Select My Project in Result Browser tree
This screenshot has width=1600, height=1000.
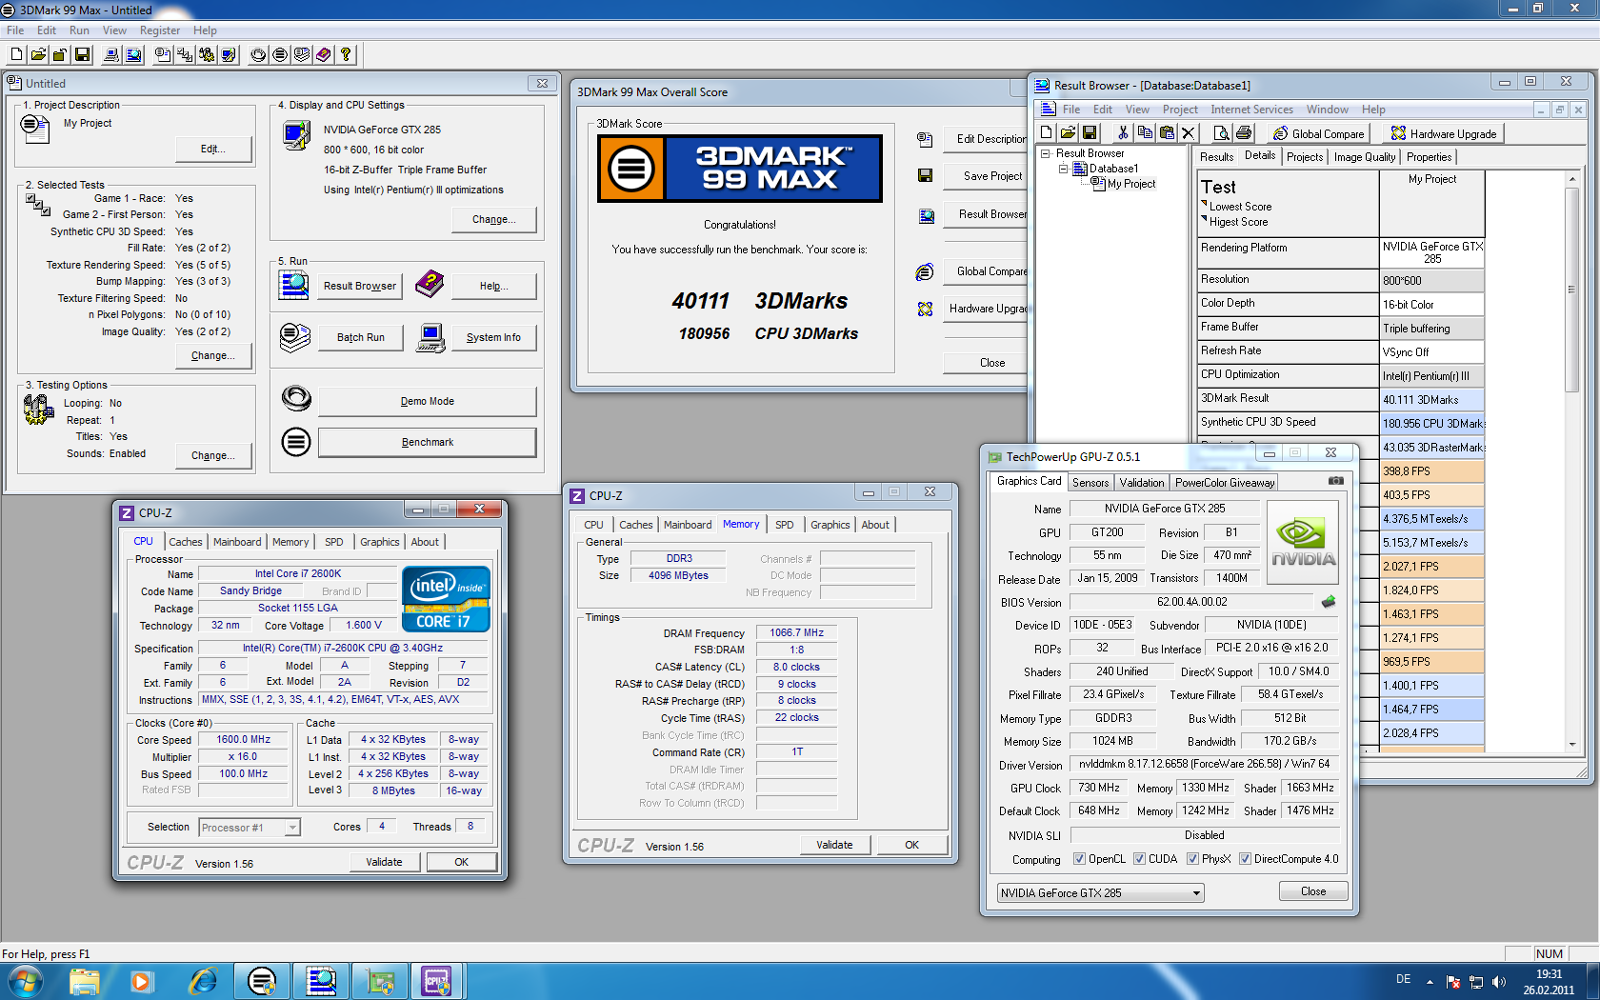(x=1131, y=184)
